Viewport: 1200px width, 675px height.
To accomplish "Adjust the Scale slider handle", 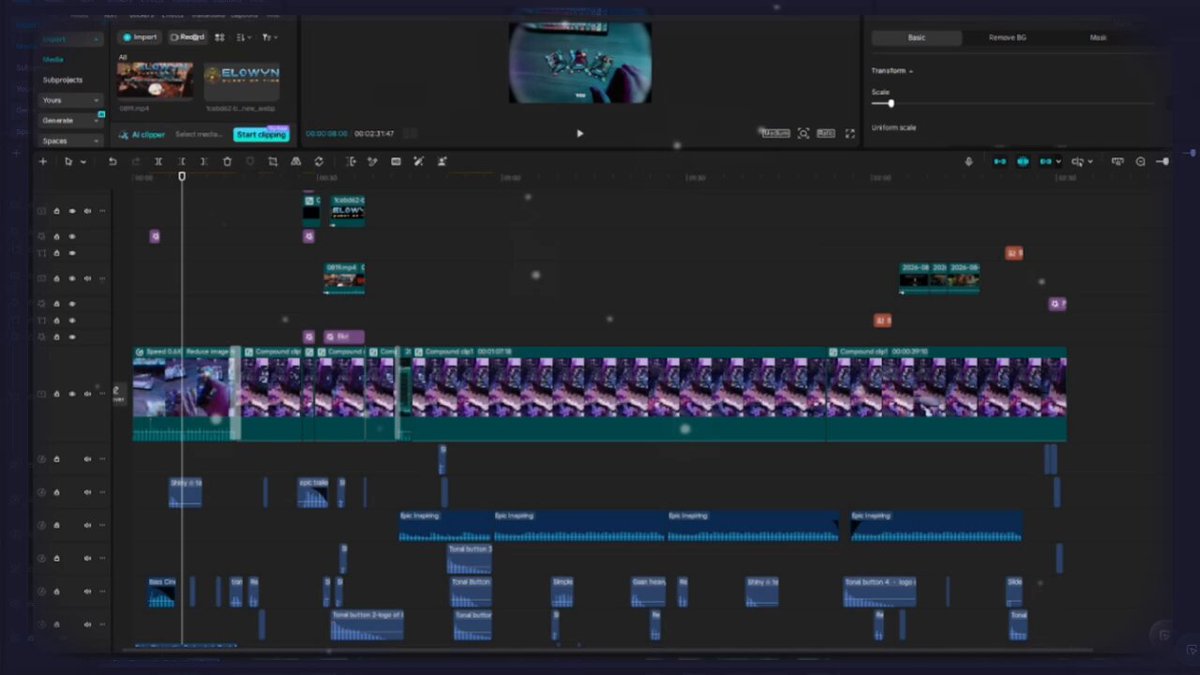I will point(891,103).
